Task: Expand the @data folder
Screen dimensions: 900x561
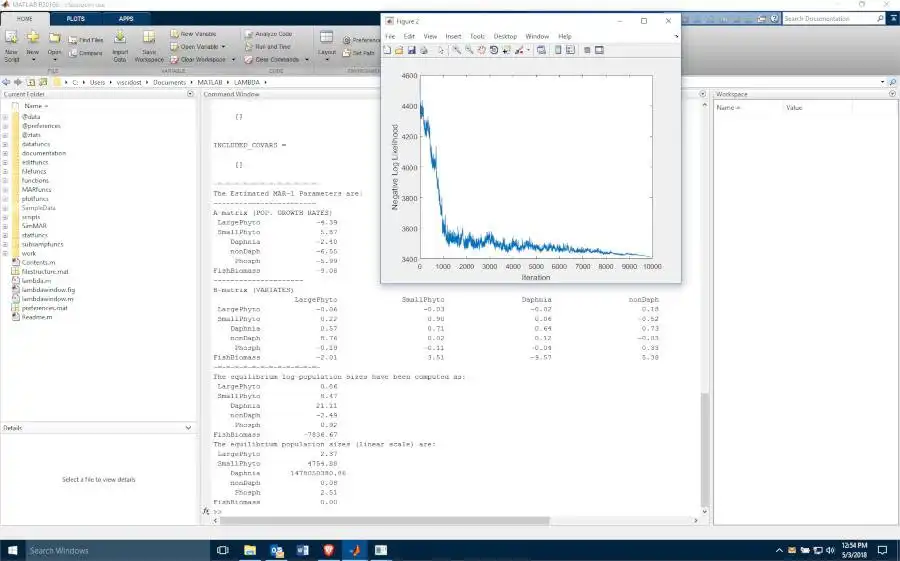Action: [5, 117]
